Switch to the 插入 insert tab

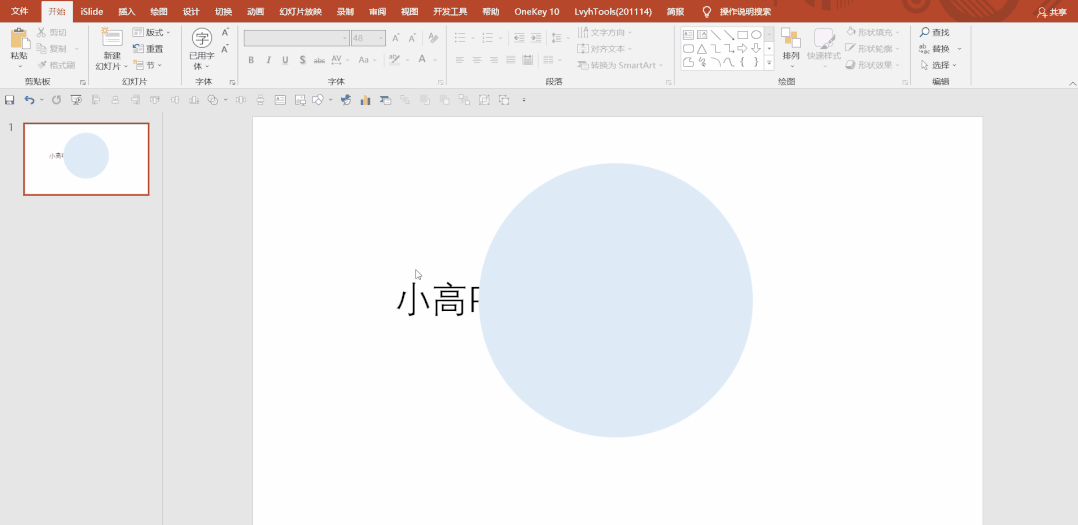pyautogui.click(x=126, y=12)
